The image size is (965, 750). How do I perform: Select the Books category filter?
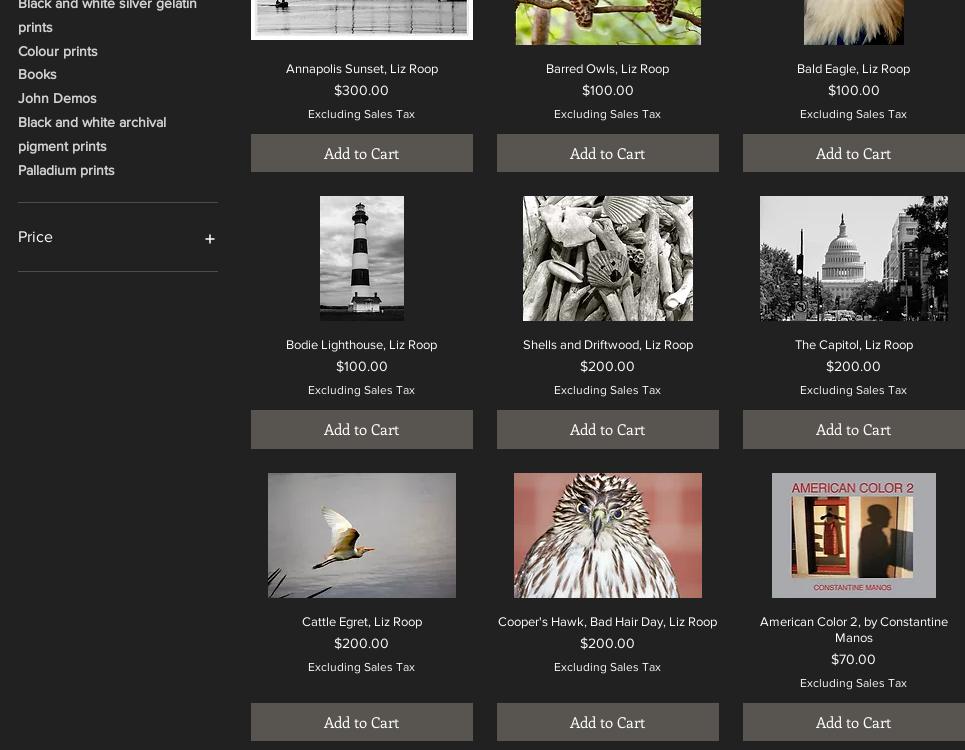[x=37, y=74]
